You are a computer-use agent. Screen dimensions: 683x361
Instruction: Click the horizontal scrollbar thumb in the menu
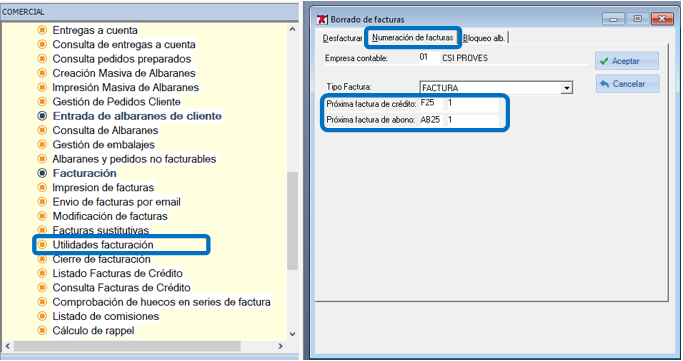tap(127, 346)
